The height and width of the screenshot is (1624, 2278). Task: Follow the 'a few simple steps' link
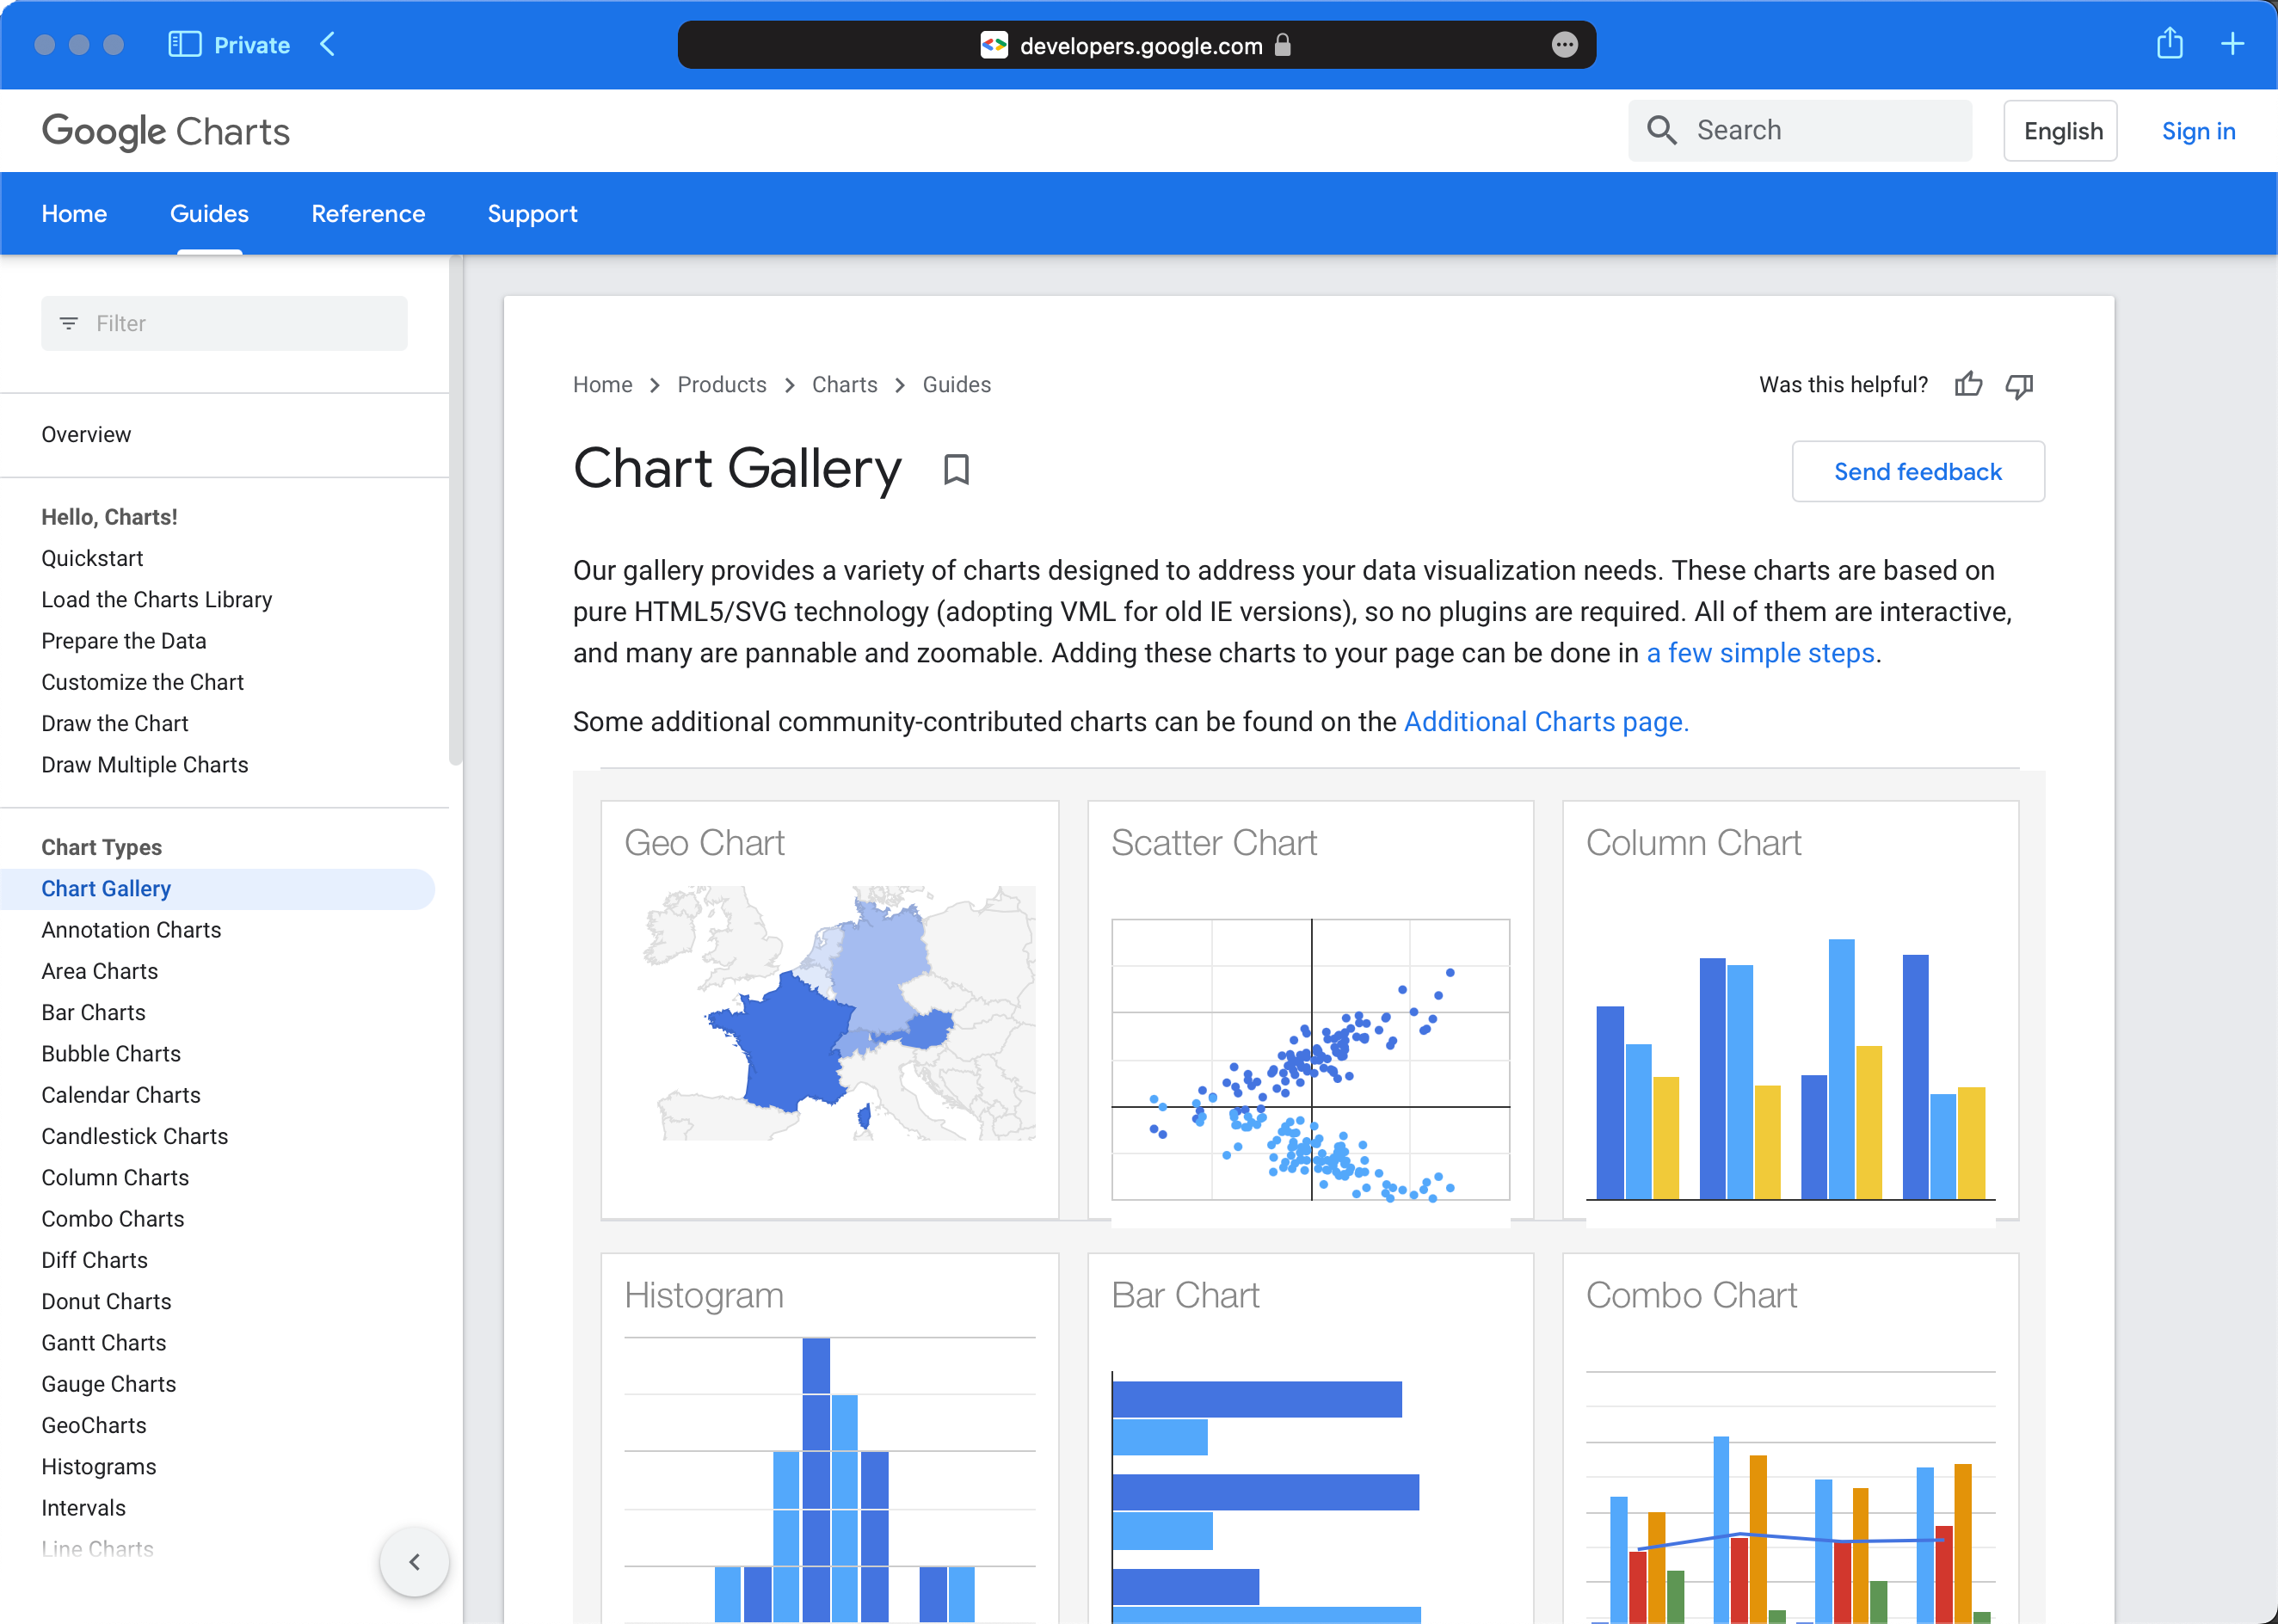(1760, 653)
